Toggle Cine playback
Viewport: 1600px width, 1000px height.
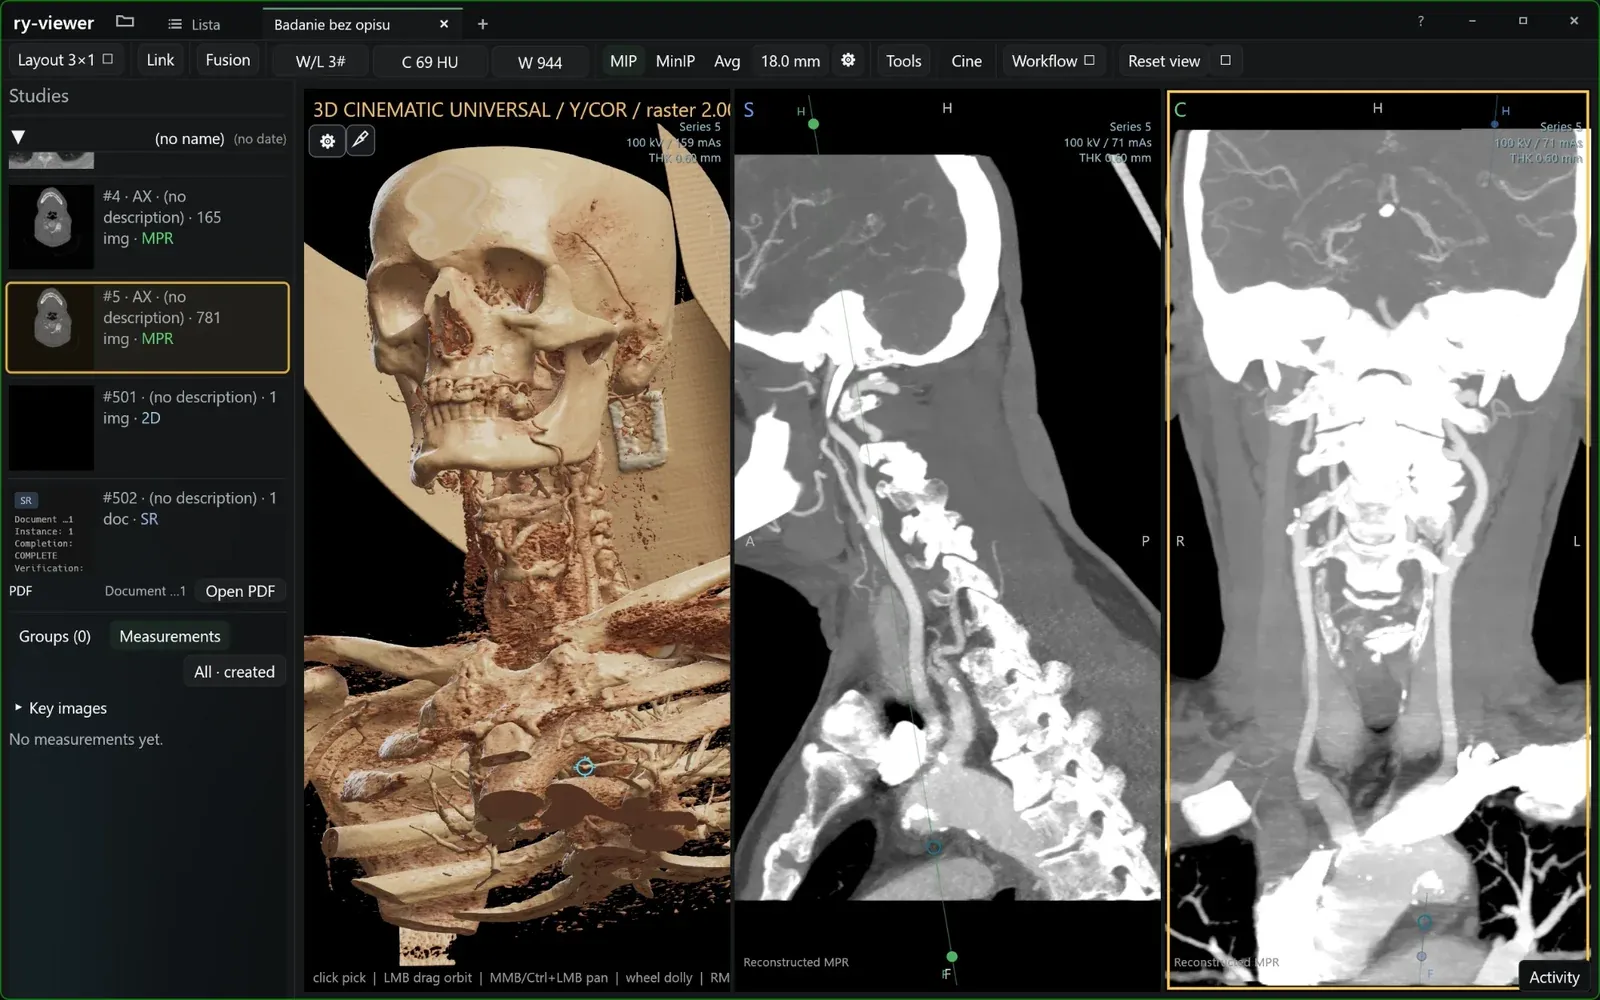click(x=966, y=61)
